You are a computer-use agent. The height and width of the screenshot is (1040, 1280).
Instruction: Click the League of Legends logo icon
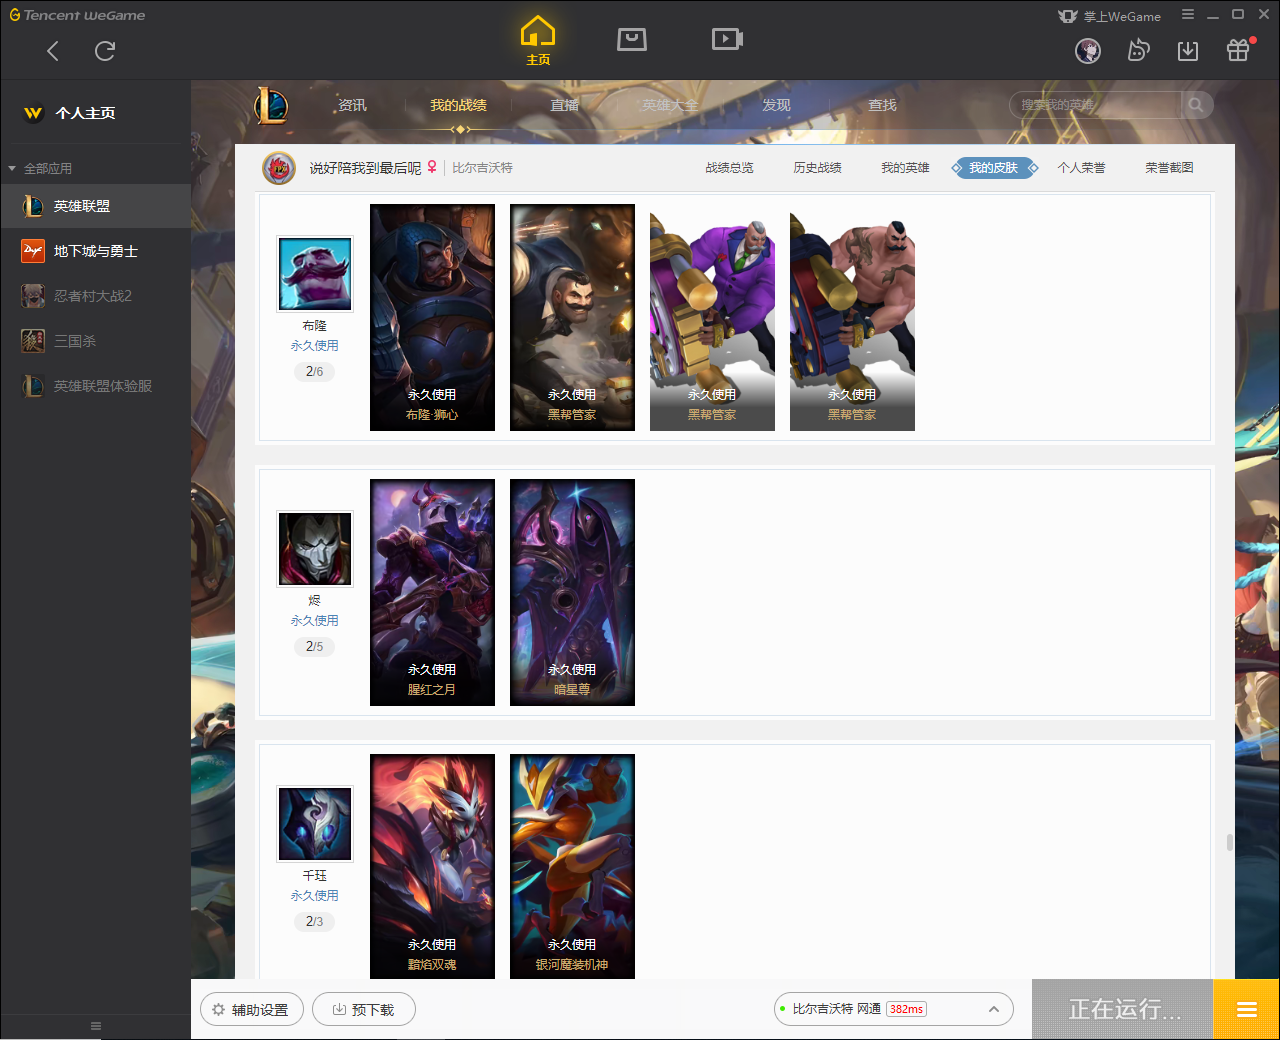click(271, 105)
